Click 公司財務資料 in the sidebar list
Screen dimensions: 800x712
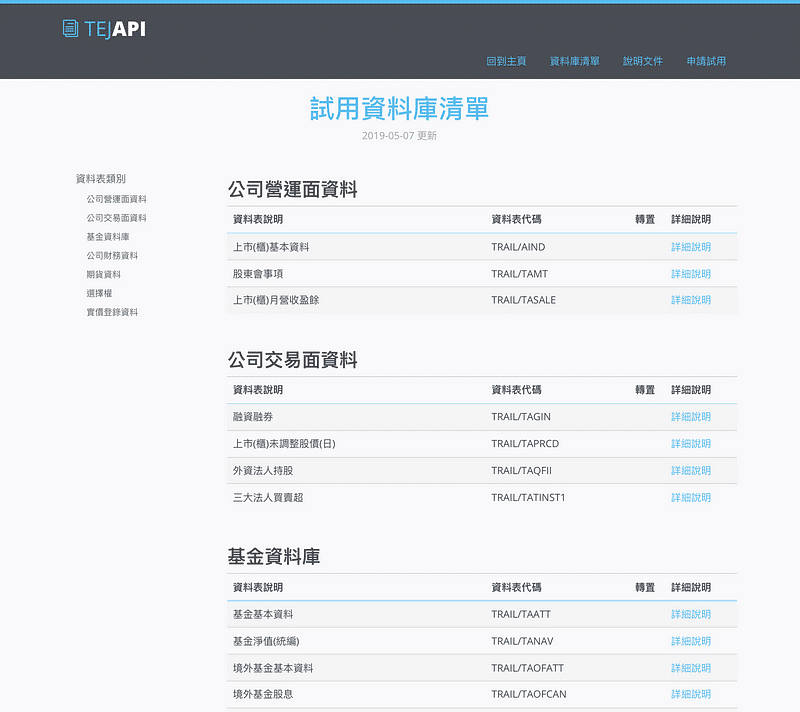point(112,256)
